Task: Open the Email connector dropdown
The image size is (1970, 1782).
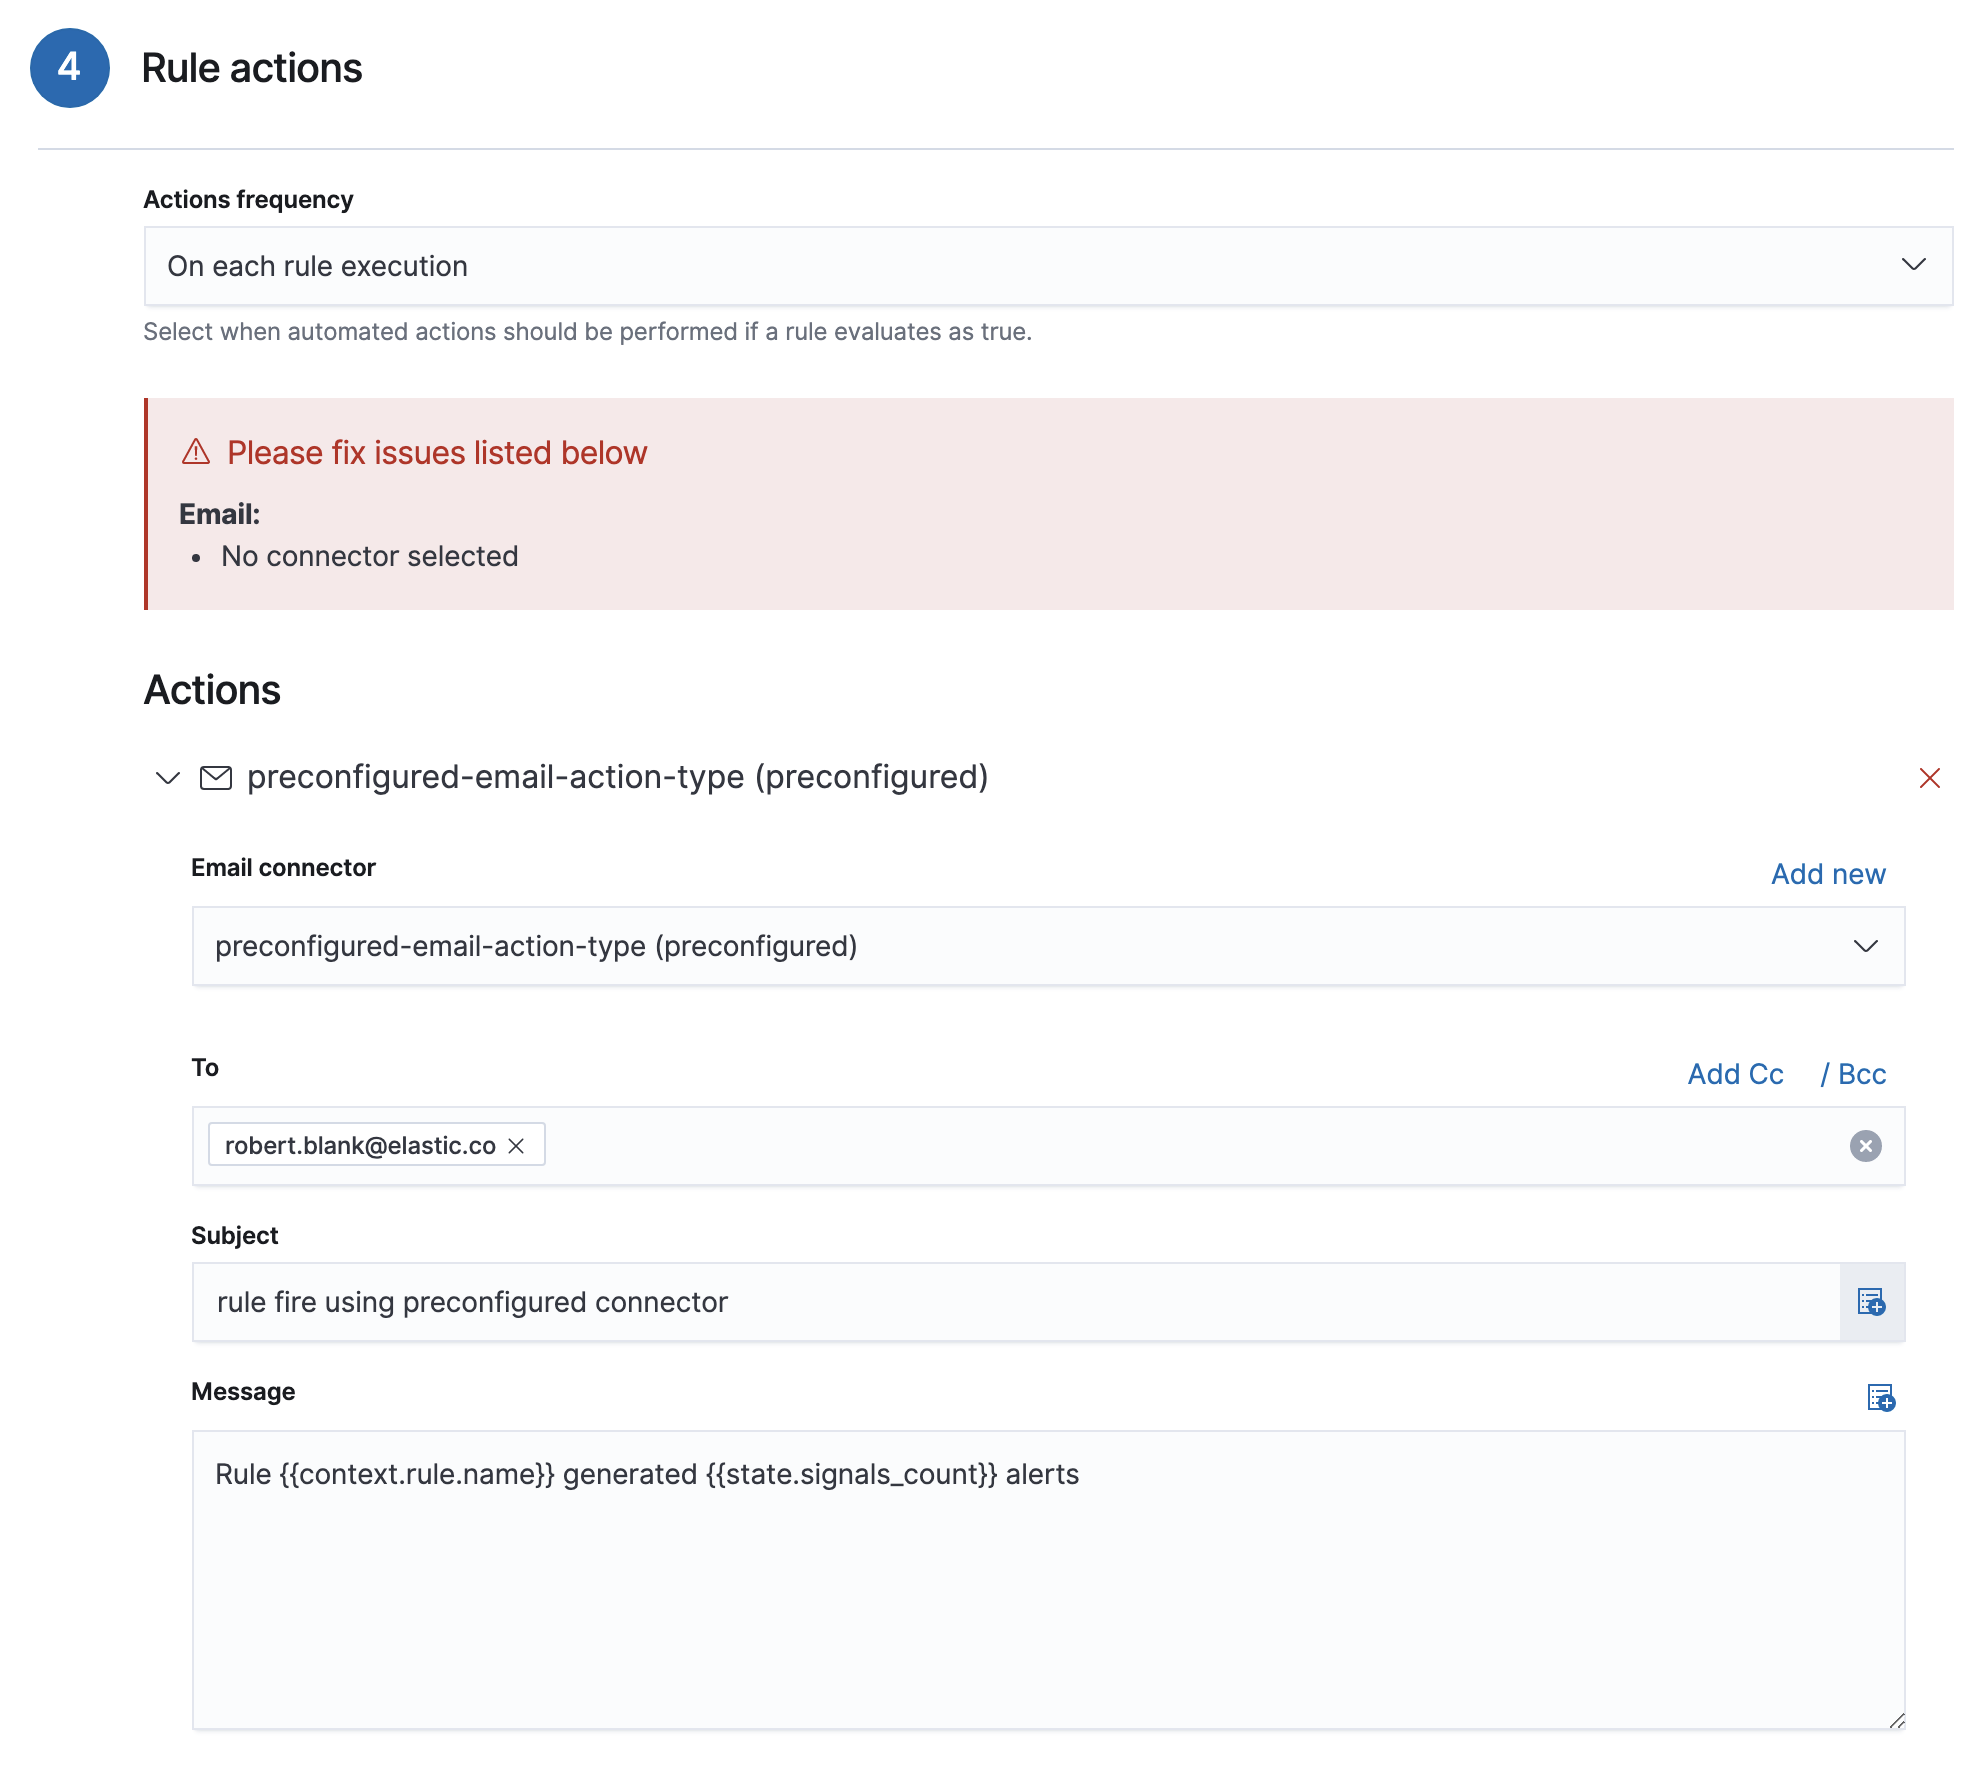Action: pos(1048,946)
